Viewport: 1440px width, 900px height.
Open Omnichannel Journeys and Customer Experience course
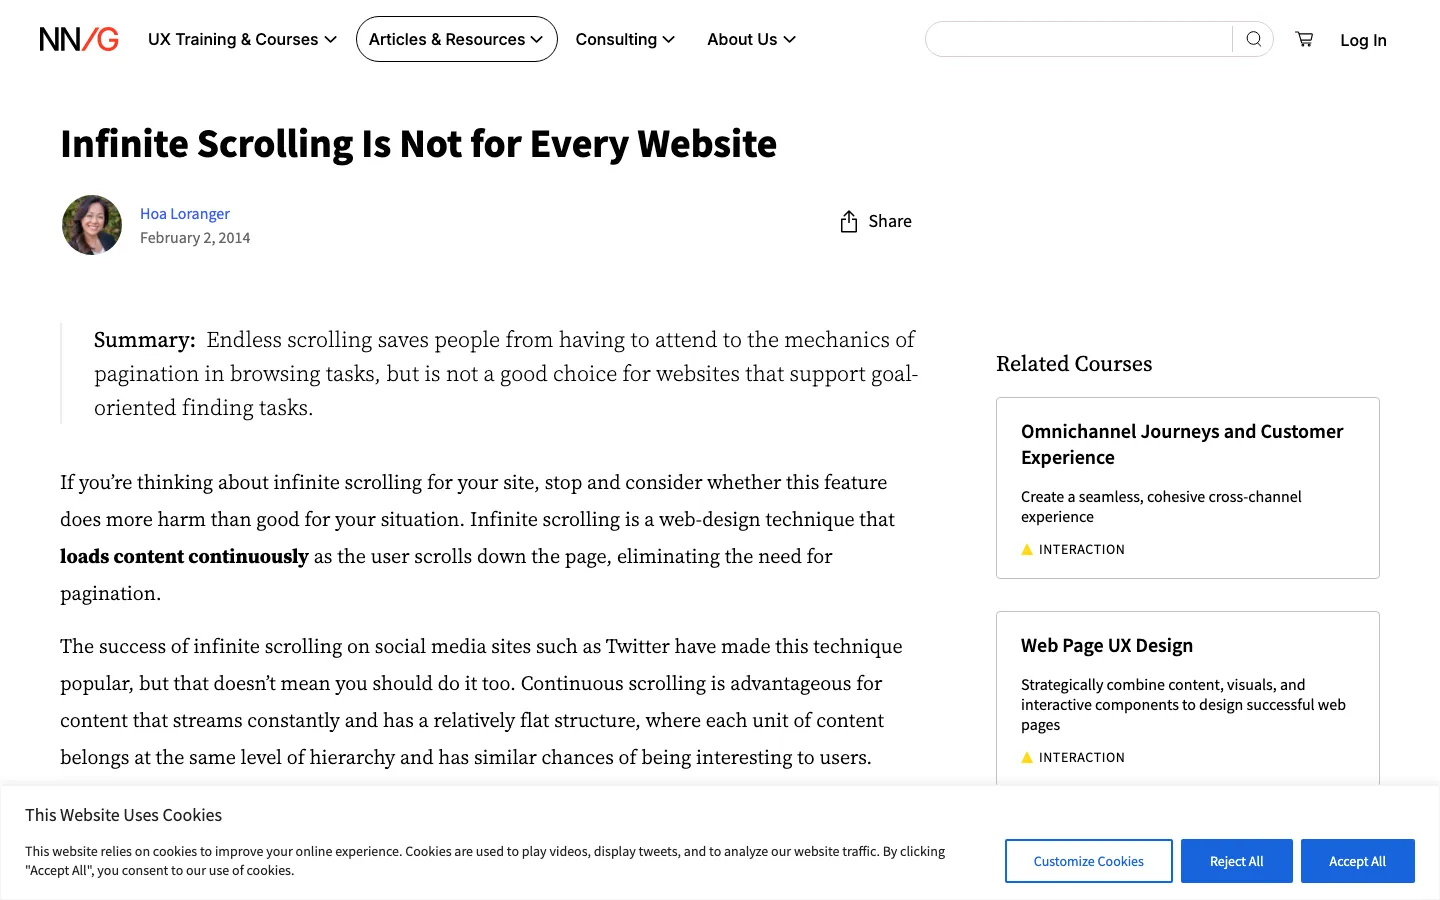(1182, 444)
